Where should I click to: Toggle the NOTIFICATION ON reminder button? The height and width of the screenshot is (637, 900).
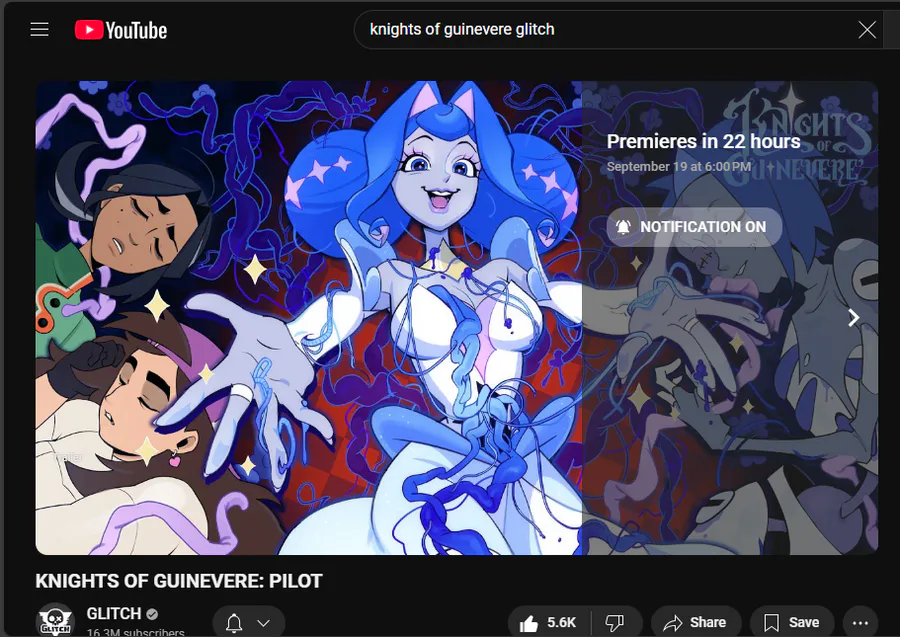coord(694,227)
